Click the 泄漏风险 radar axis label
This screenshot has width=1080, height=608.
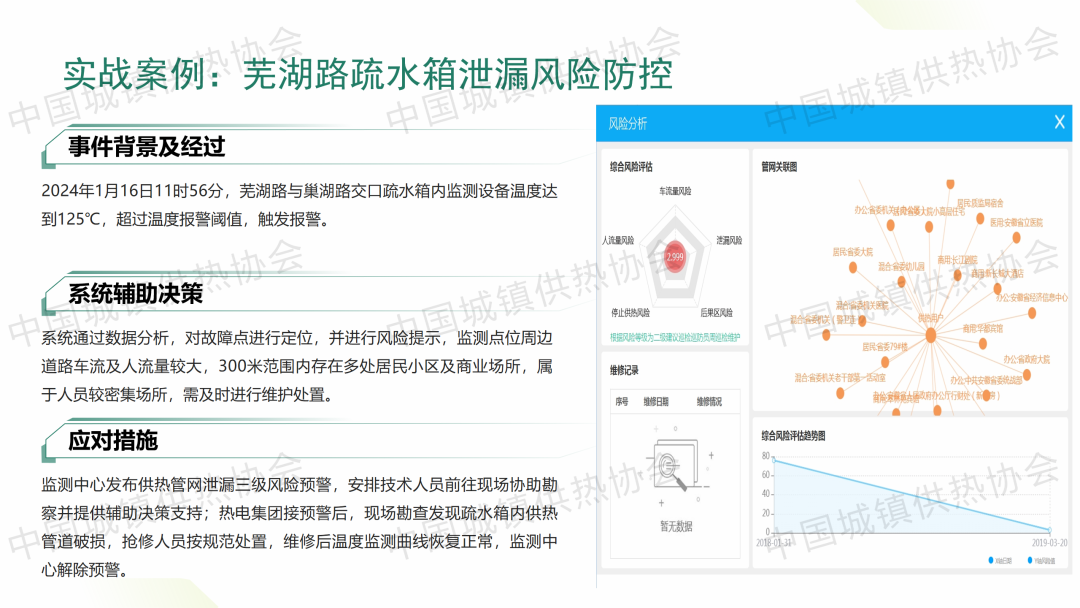[728, 240]
